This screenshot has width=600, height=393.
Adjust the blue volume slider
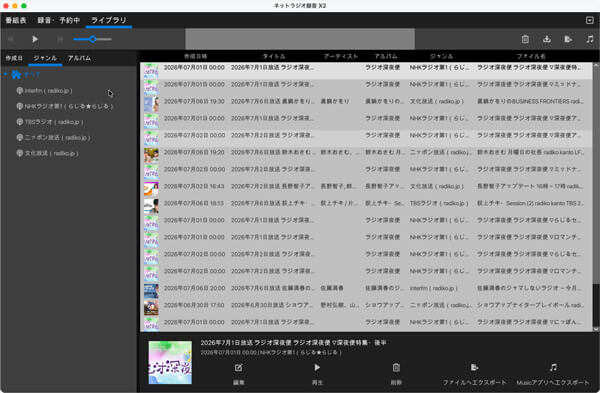[x=93, y=39]
